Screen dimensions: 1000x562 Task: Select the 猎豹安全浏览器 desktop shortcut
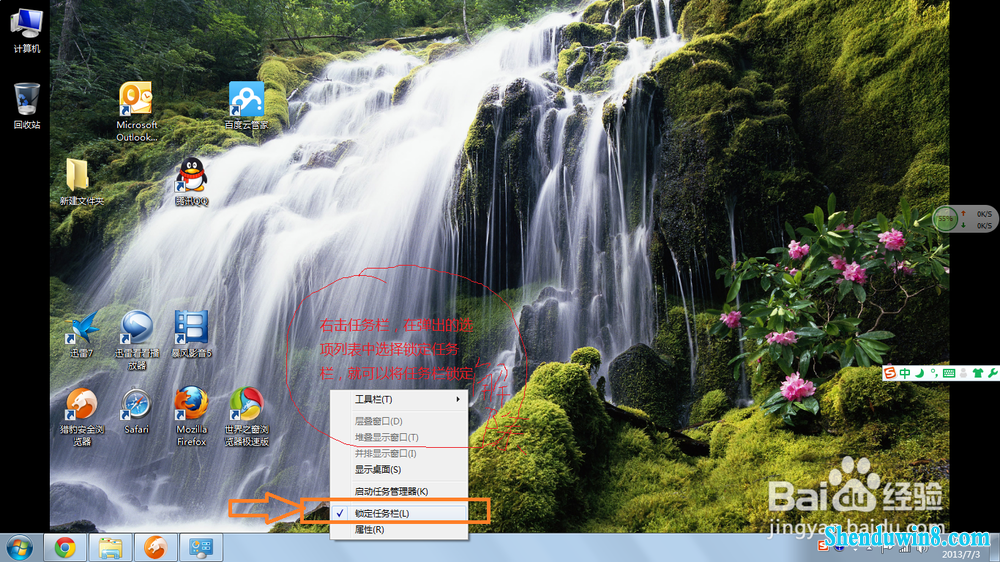pos(82,416)
